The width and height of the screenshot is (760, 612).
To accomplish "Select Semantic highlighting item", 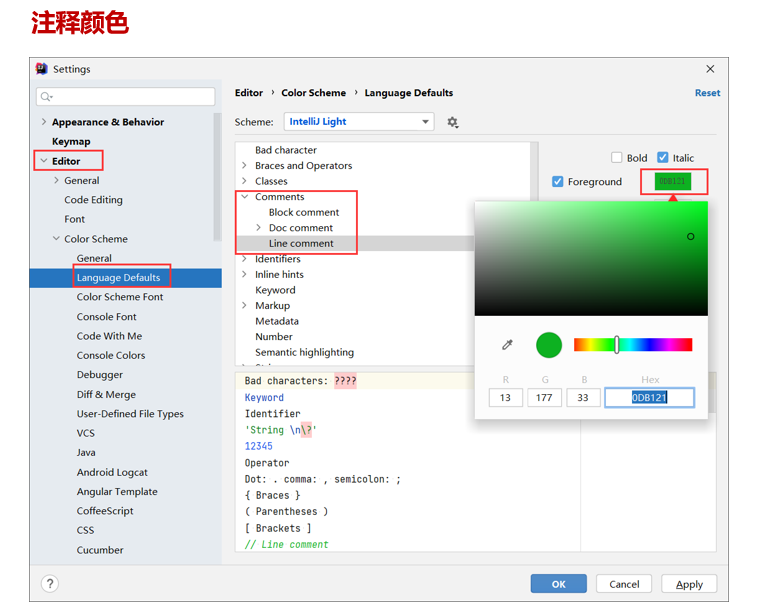I will pos(304,352).
